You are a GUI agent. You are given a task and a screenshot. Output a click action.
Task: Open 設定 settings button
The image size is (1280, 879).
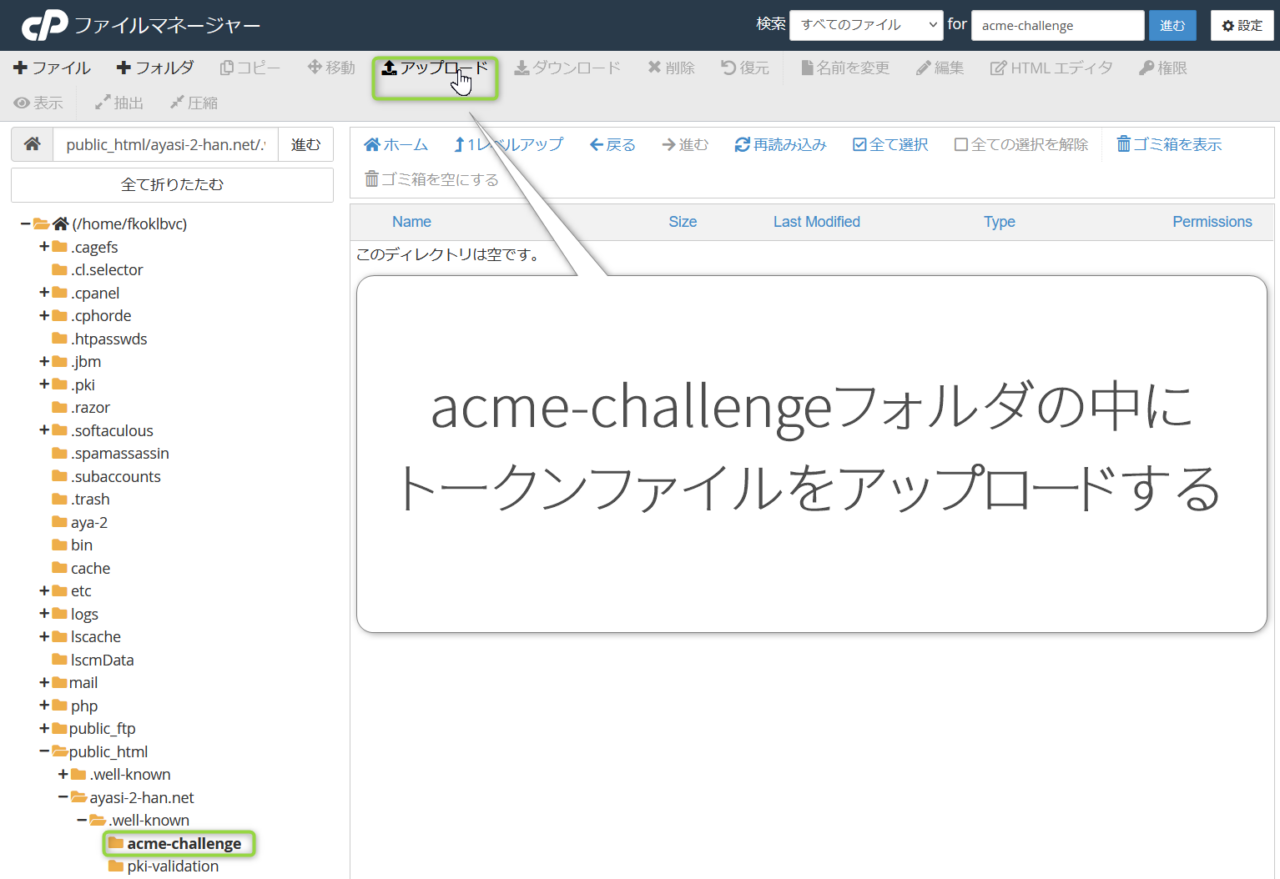[x=1242, y=25]
